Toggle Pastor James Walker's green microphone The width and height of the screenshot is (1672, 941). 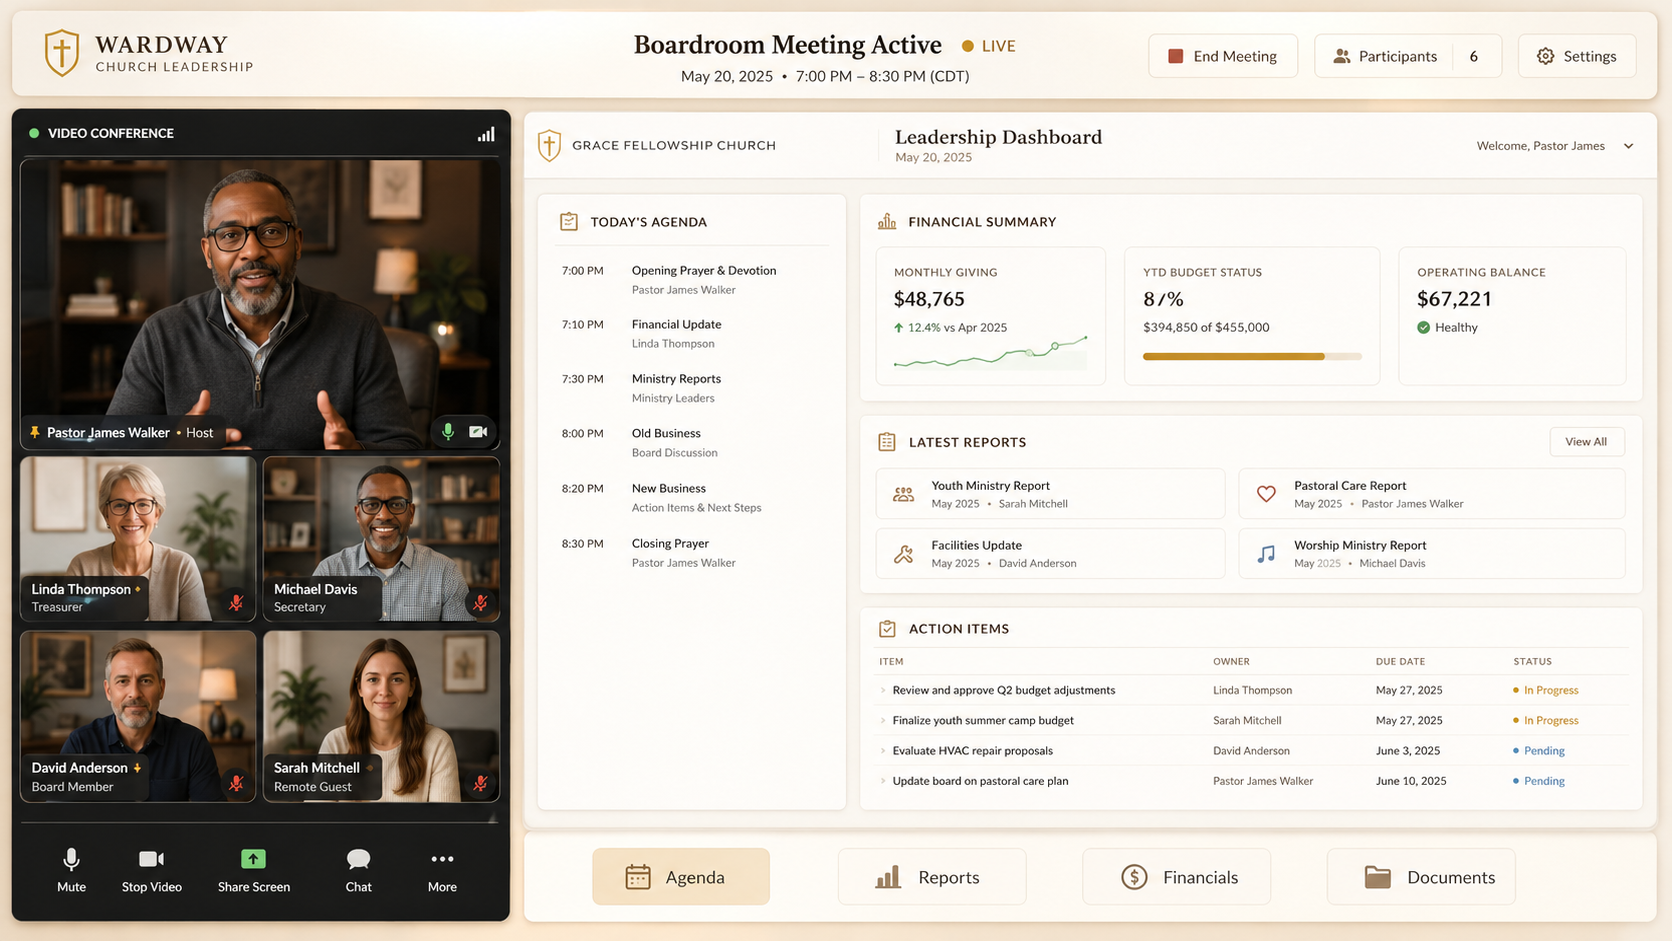(x=448, y=432)
